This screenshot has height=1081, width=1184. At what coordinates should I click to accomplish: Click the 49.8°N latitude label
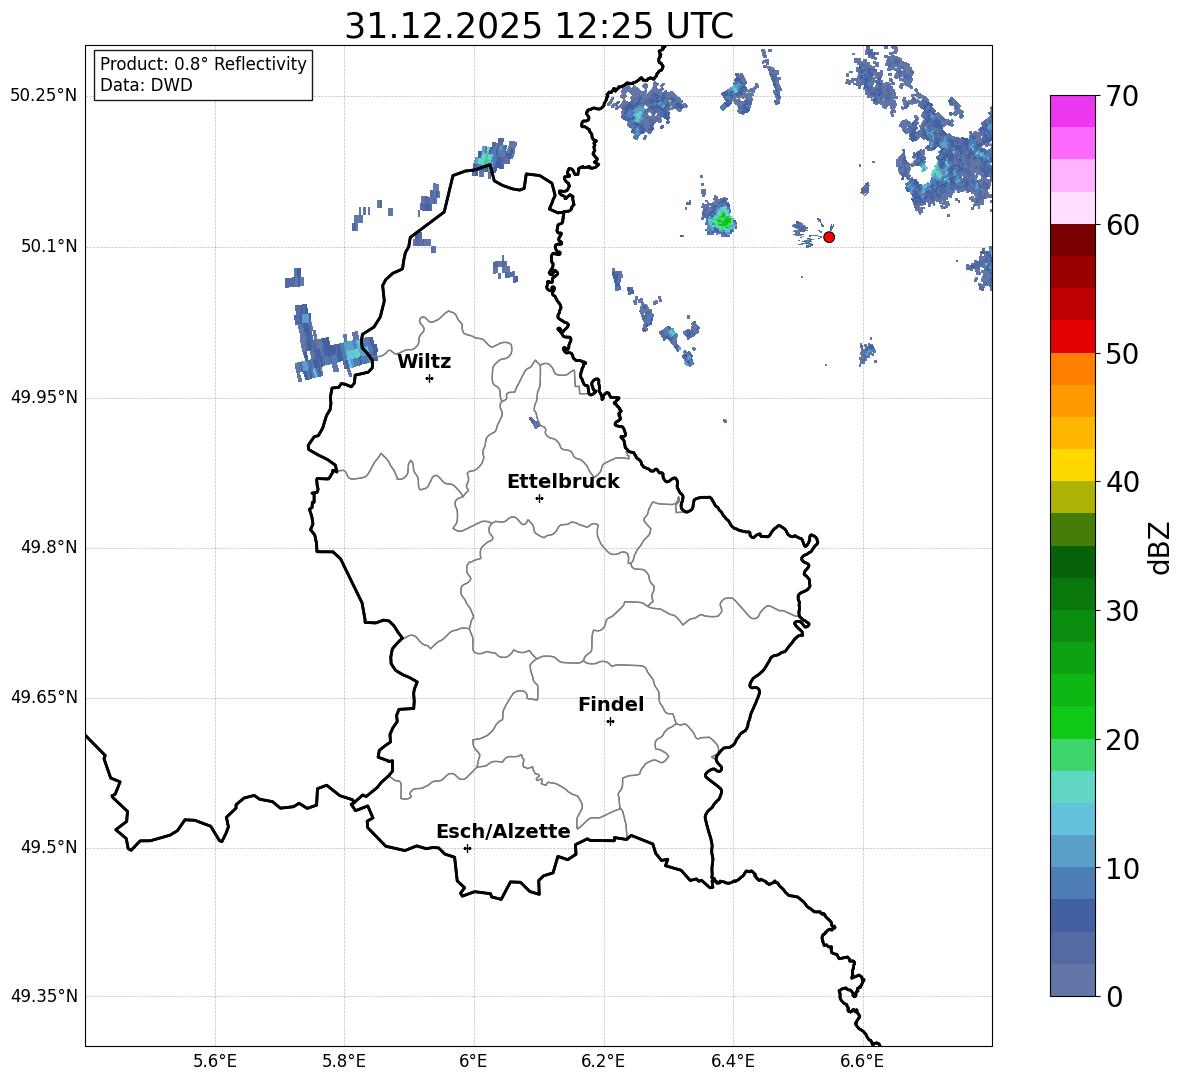point(49,547)
